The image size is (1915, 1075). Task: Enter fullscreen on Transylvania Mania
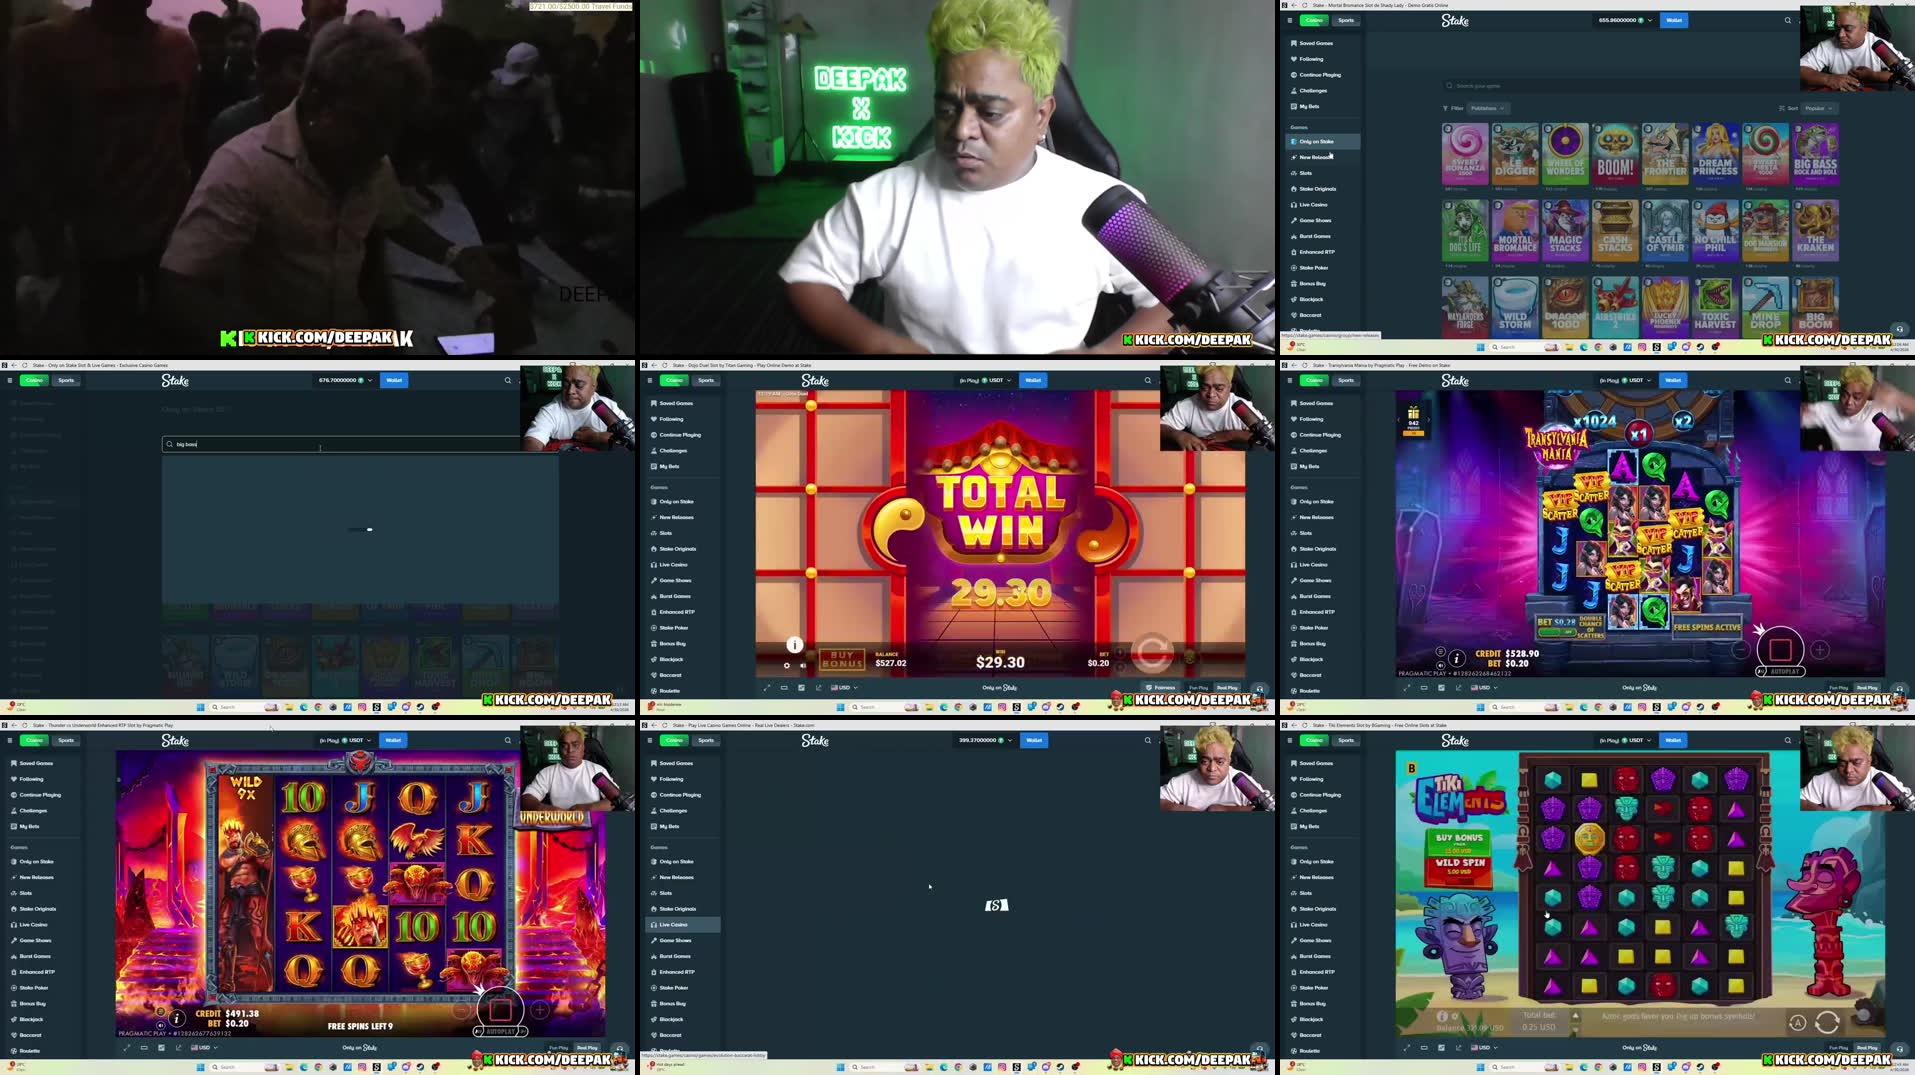(1407, 688)
